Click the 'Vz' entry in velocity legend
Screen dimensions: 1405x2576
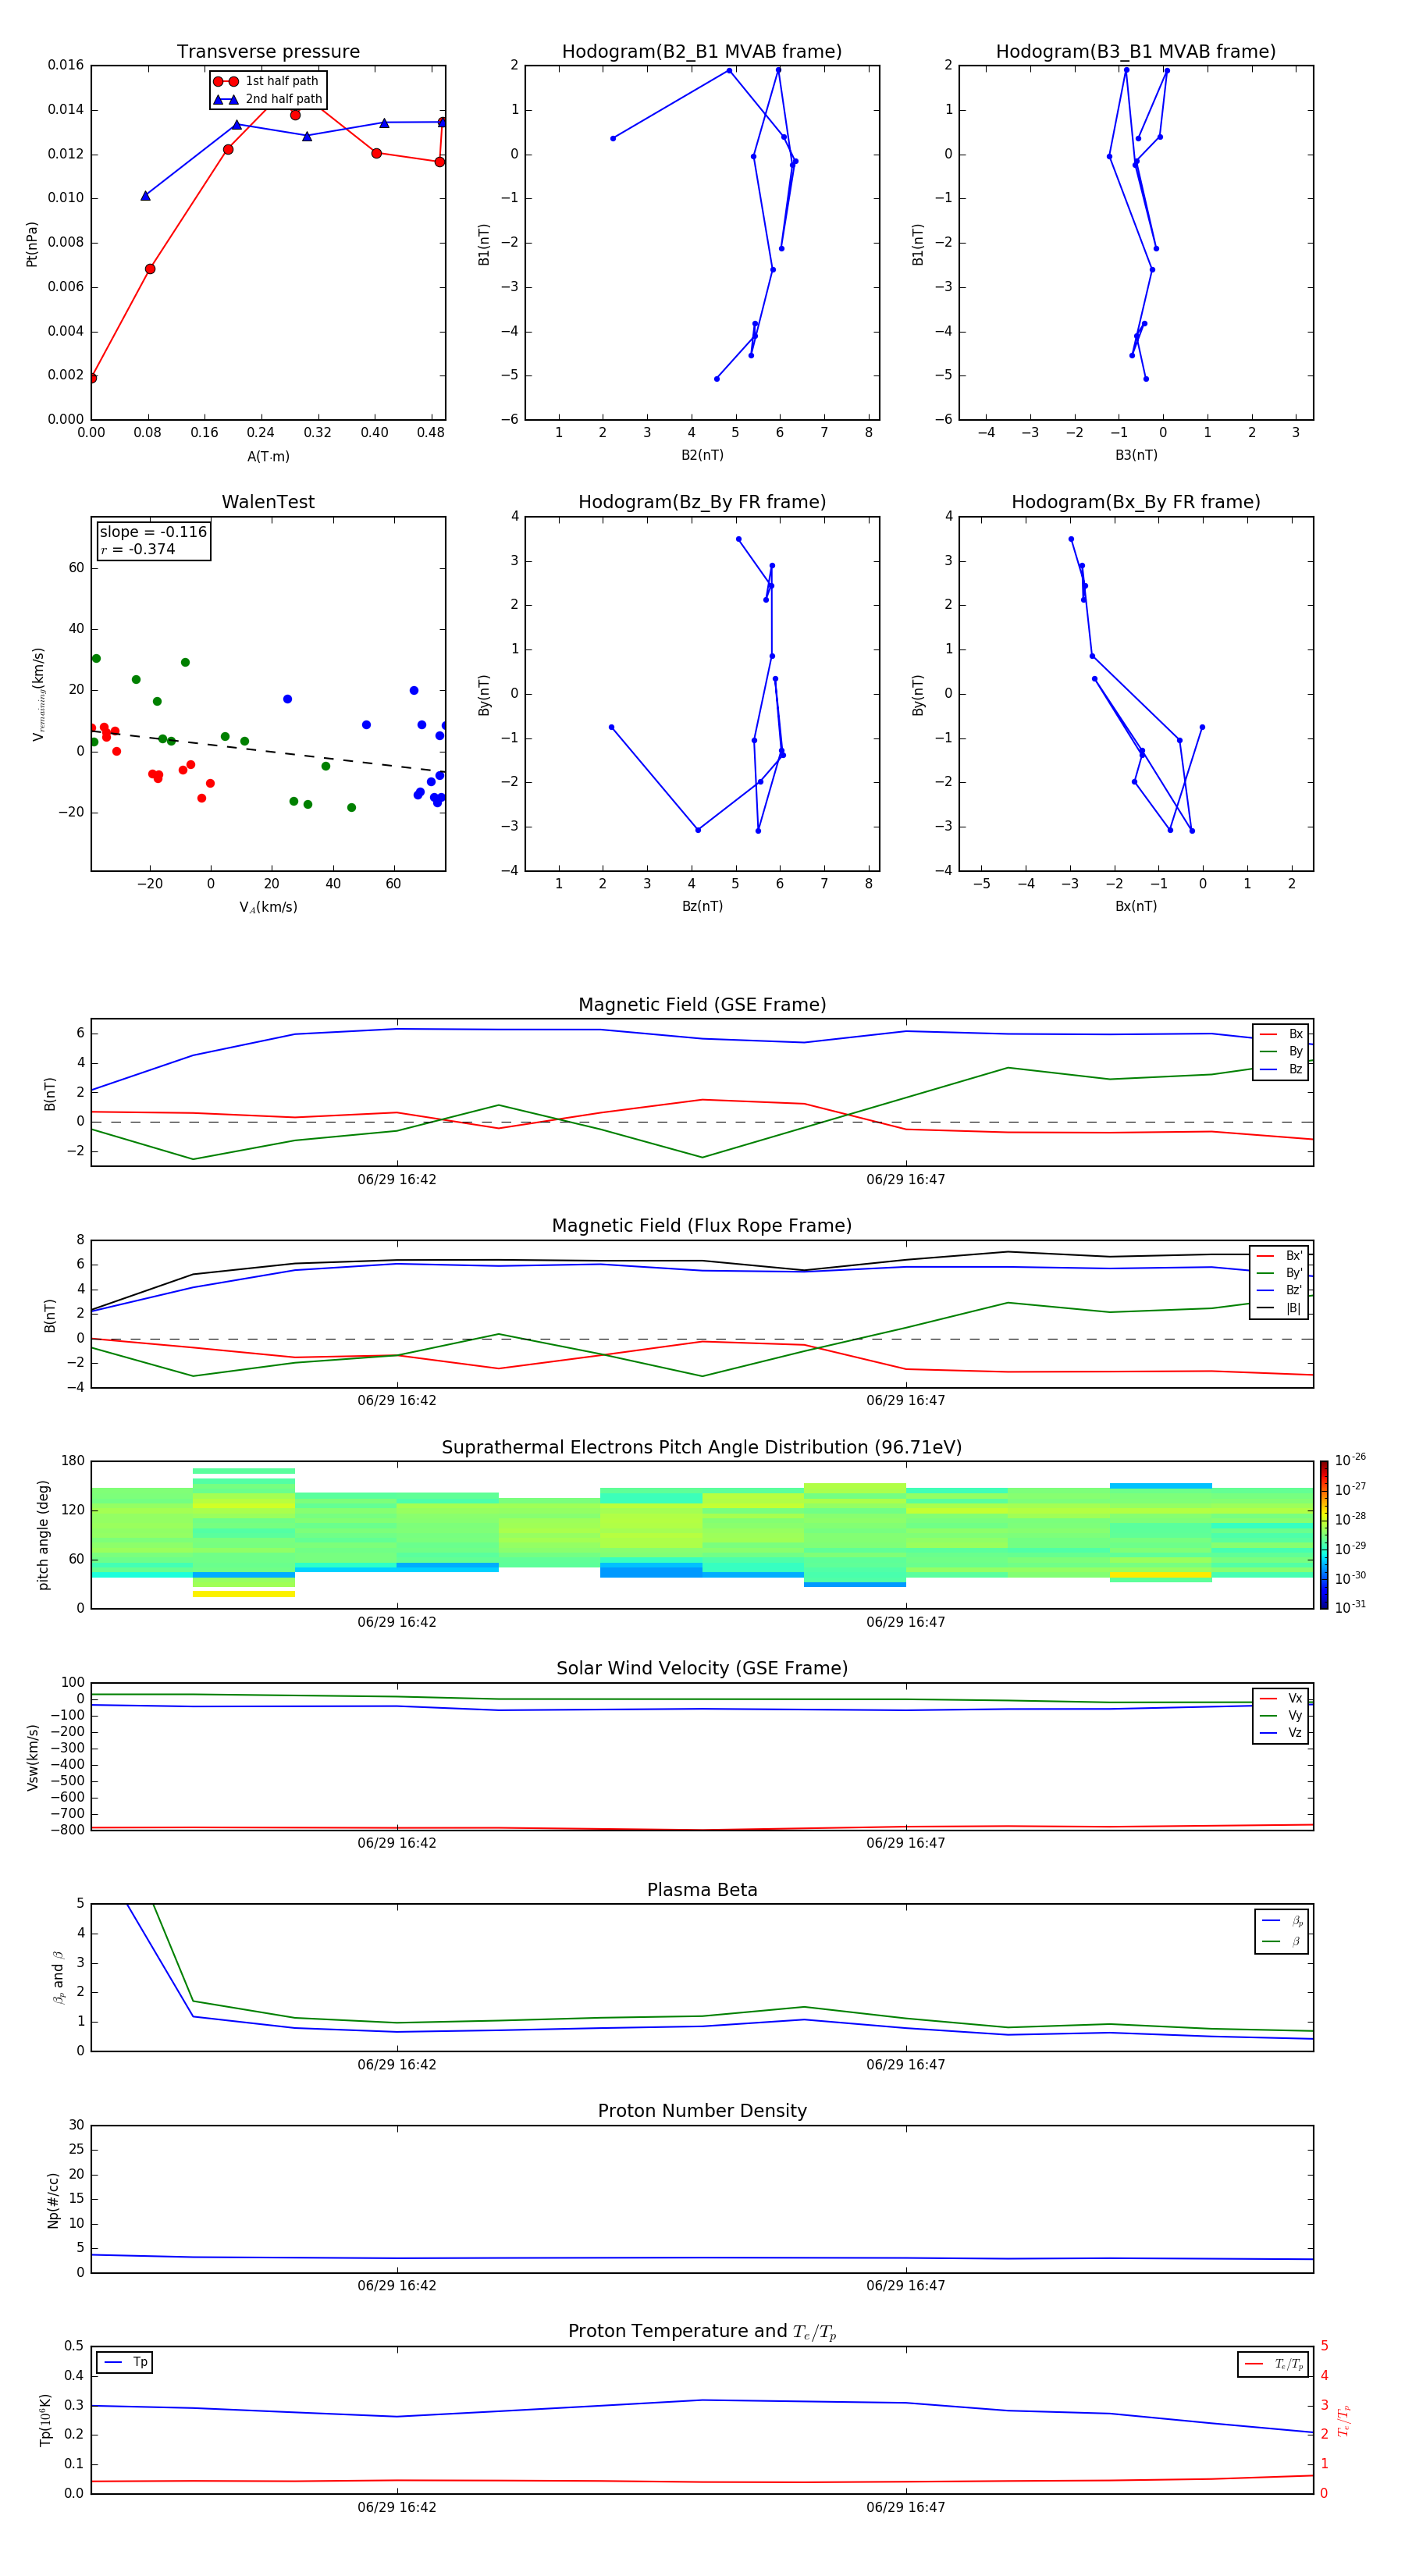coord(1281,1733)
